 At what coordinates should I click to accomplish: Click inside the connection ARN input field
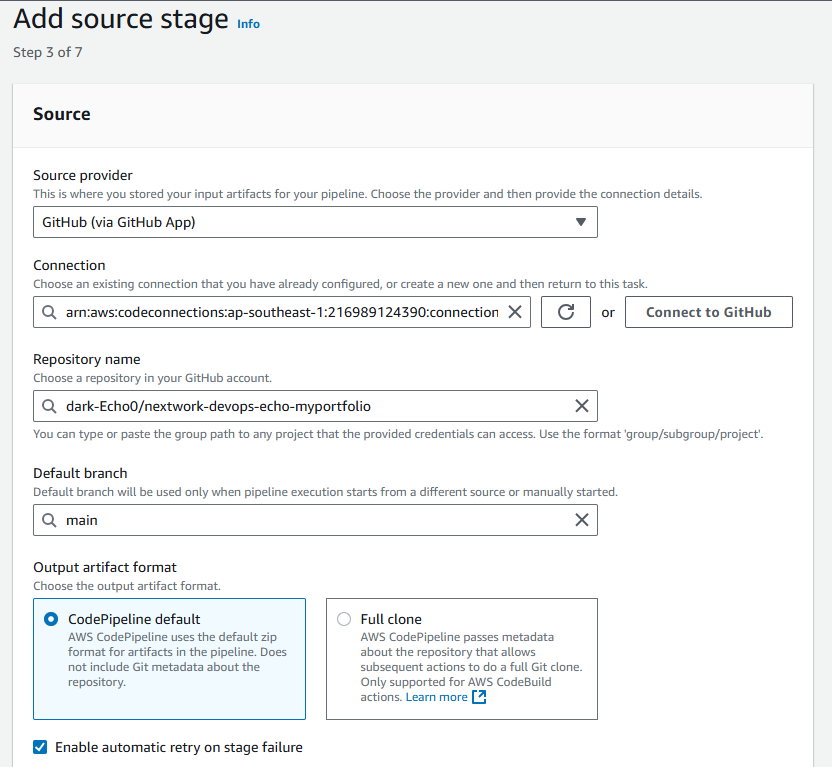pos(282,312)
